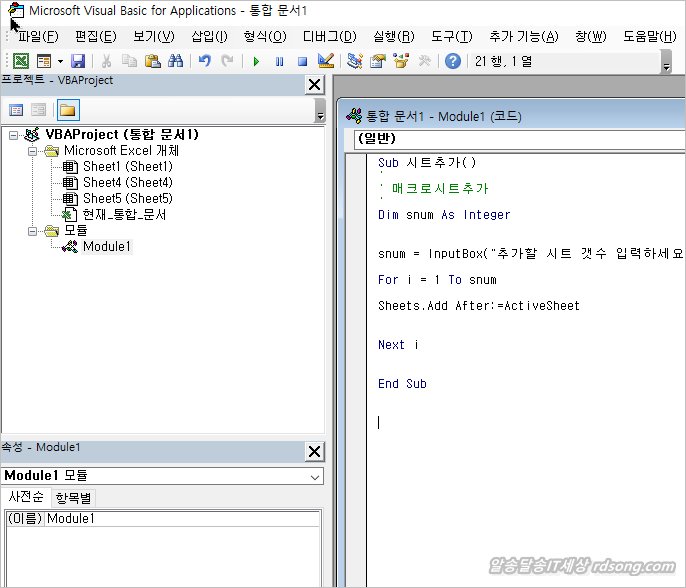The width and height of the screenshot is (686, 588).
Task: Toggle Design Mode icon in the toolbar
Action: [325, 61]
